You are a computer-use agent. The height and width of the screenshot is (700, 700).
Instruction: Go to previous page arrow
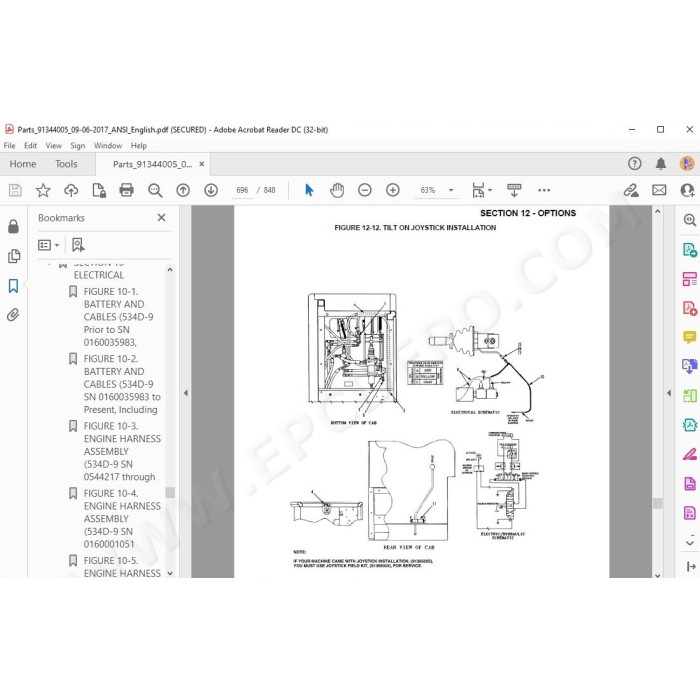pos(183,190)
